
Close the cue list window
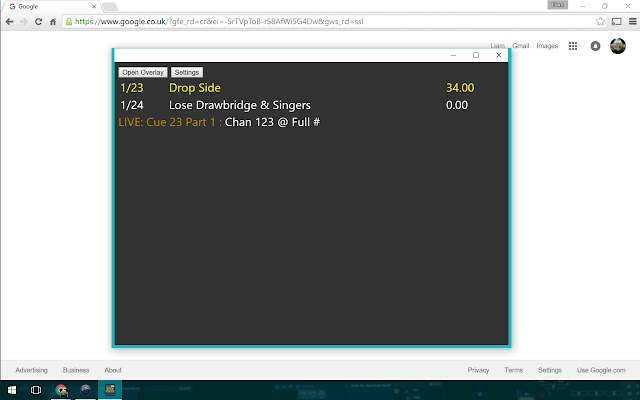[499, 55]
